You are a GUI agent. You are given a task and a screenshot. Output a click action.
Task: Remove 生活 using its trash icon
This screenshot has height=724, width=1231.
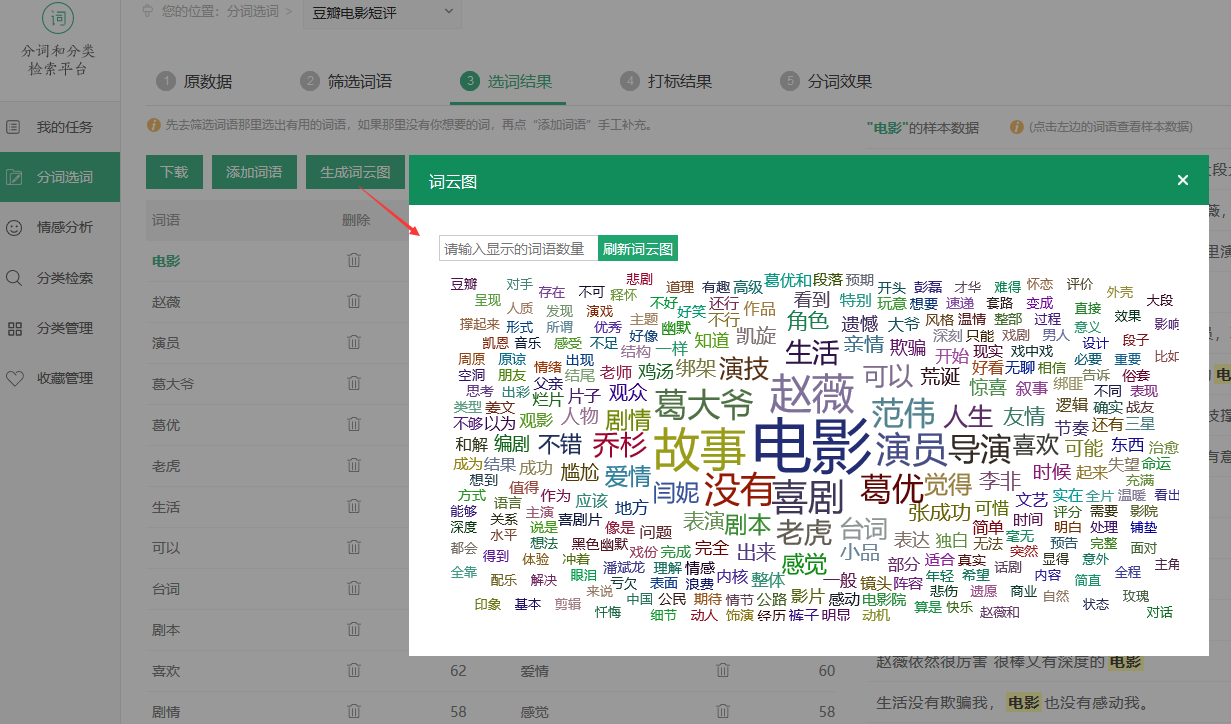tap(354, 507)
